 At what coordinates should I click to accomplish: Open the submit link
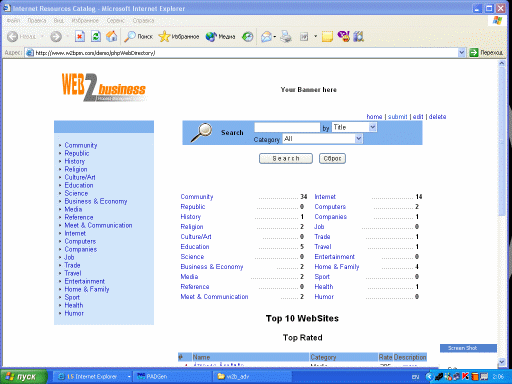[x=398, y=117]
